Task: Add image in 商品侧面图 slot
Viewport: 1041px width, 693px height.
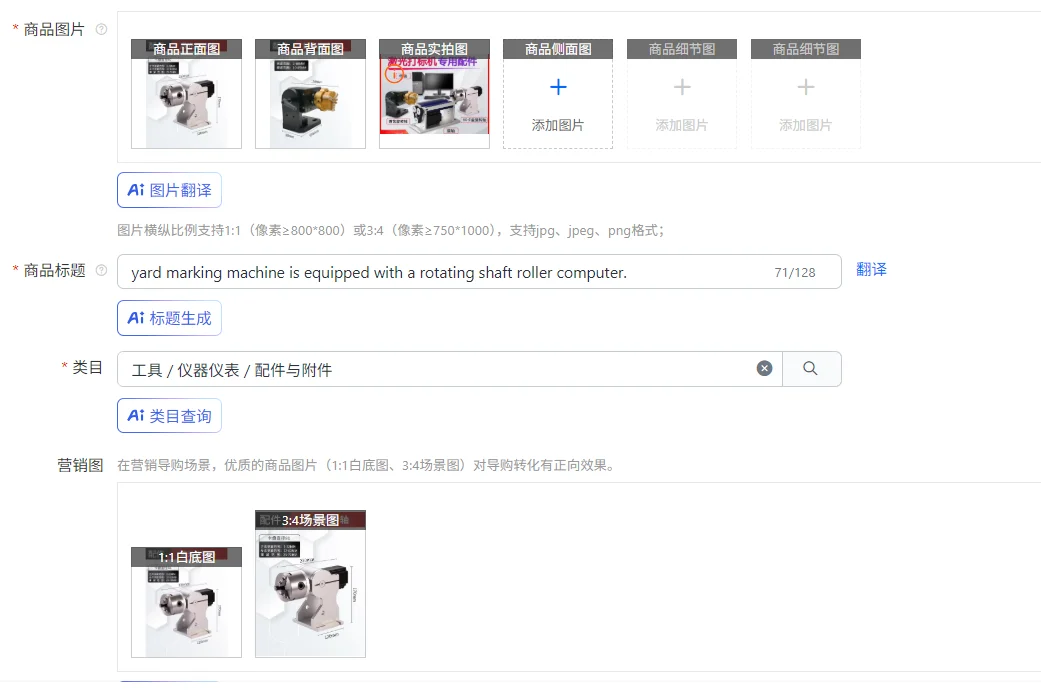Action: [558, 94]
